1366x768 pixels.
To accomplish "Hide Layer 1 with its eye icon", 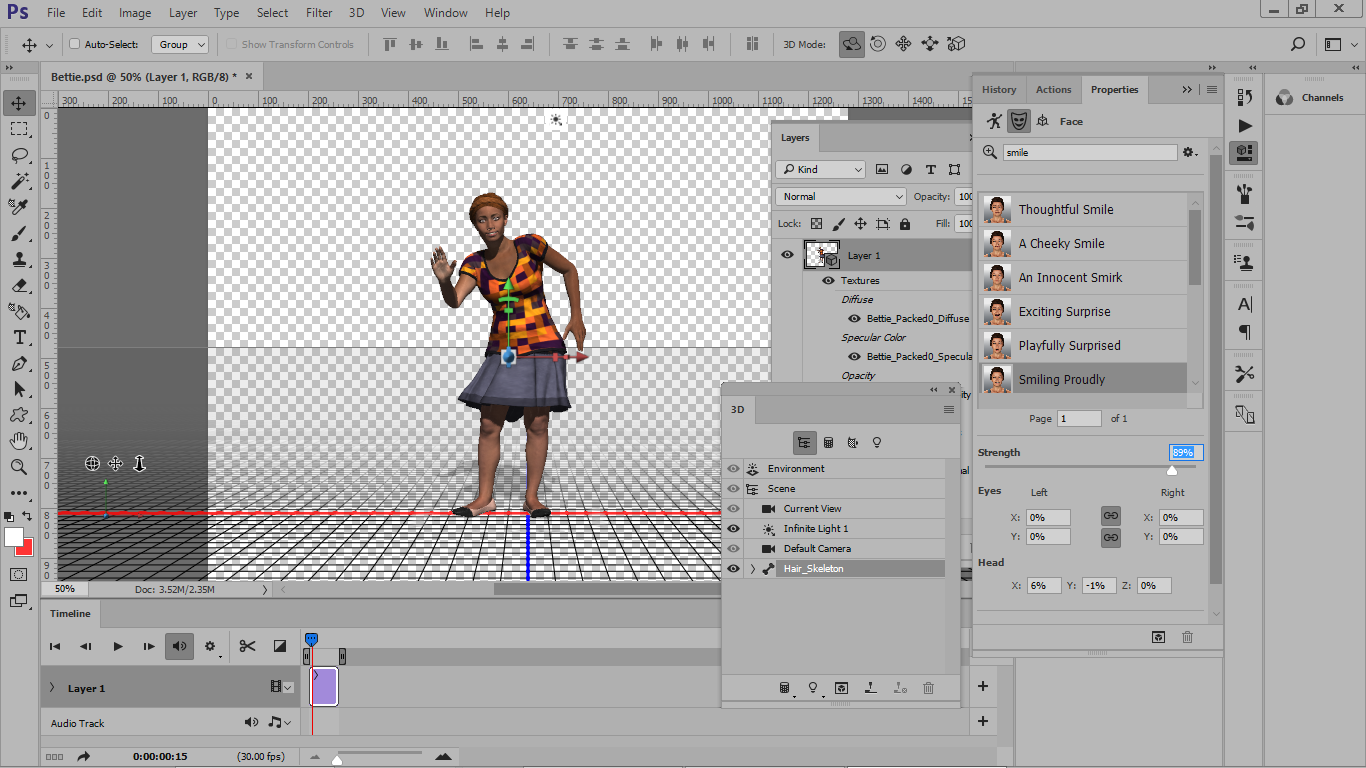I will pos(787,255).
